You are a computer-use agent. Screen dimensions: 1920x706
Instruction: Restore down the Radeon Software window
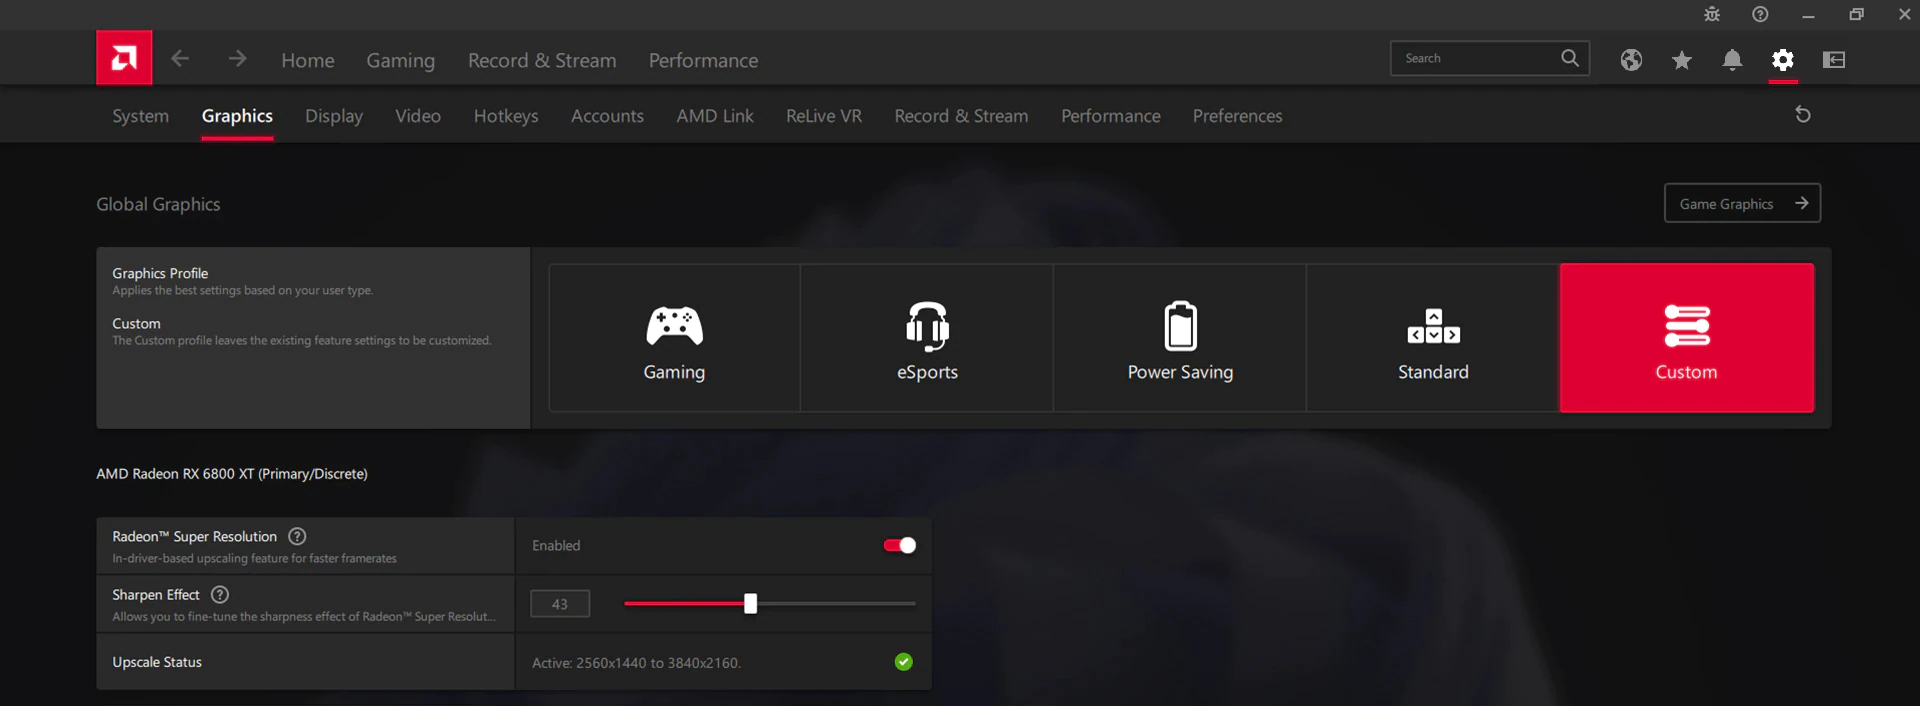point(1856,14)
